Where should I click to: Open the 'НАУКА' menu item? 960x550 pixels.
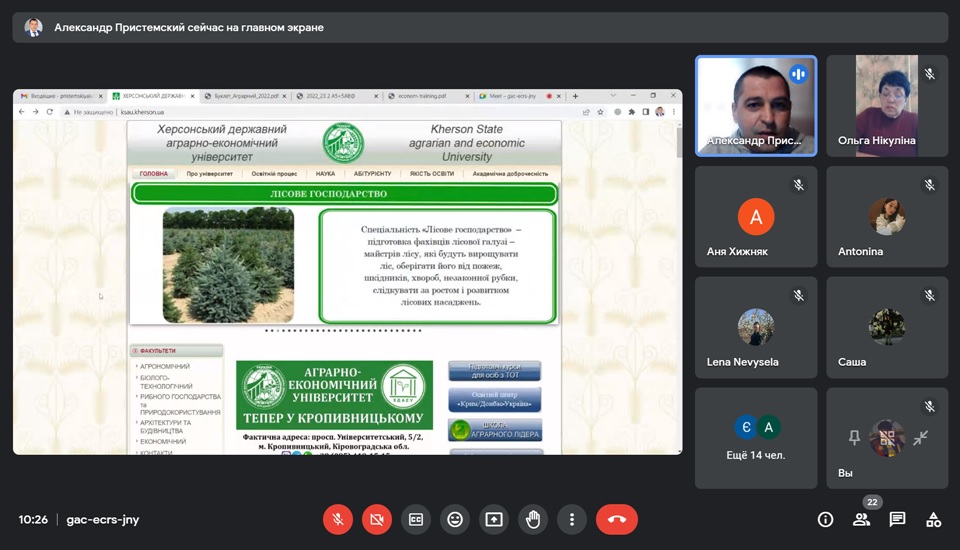325,174
